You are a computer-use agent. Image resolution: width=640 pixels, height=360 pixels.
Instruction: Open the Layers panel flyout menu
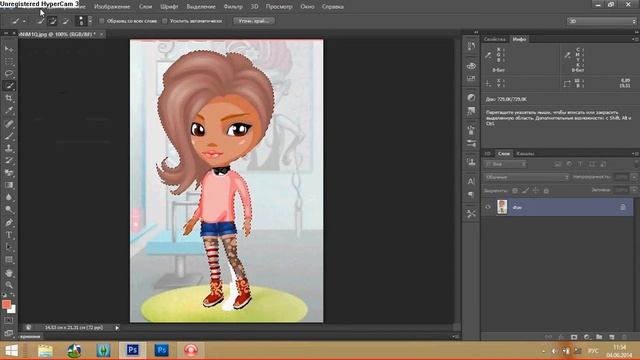click(635, 153)
